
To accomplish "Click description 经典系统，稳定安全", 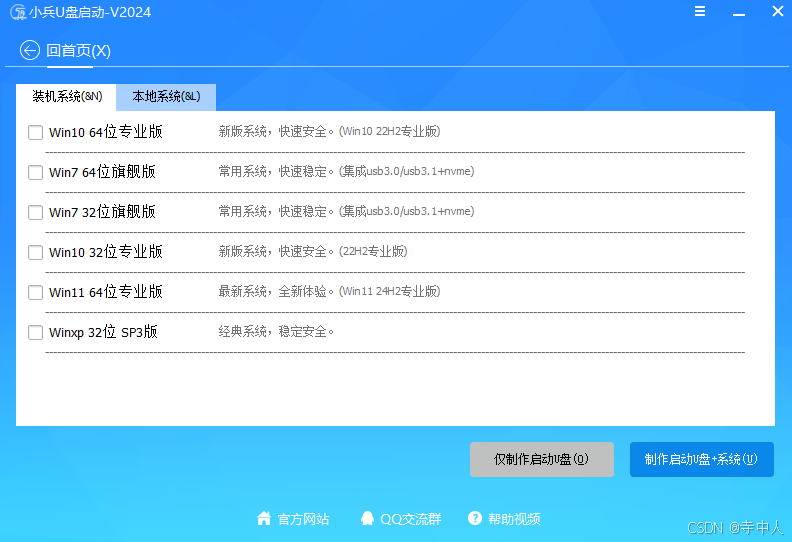I will click(x=276, y=331).
